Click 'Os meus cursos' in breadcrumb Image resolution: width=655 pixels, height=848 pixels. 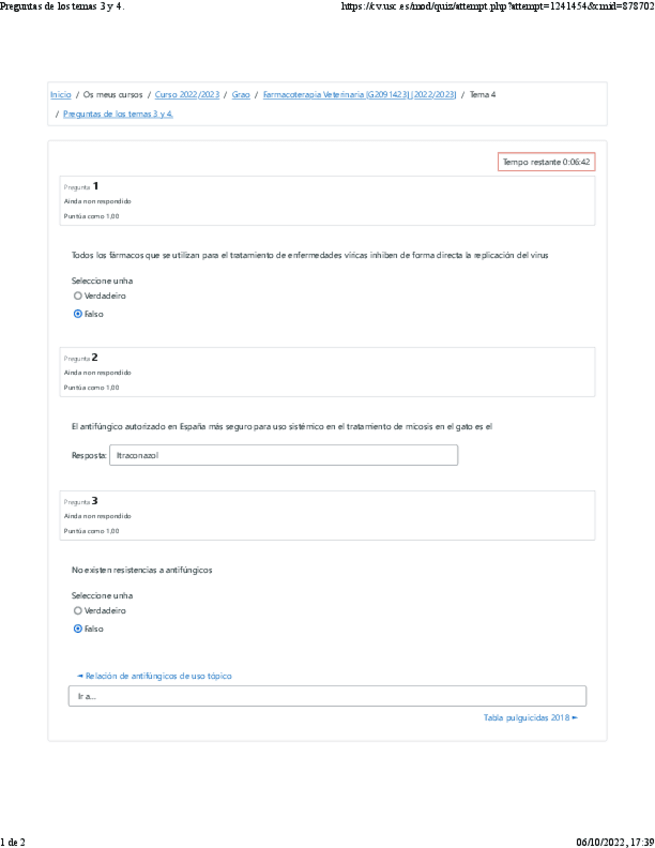point(113,94)
